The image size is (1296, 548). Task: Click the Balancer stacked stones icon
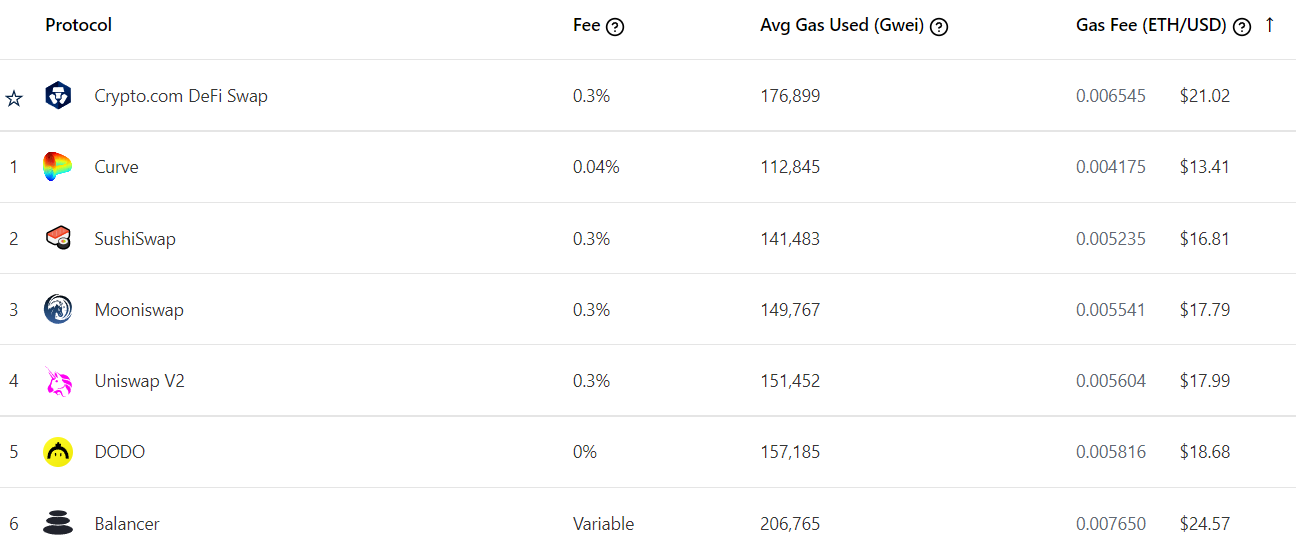coord(58,523)
